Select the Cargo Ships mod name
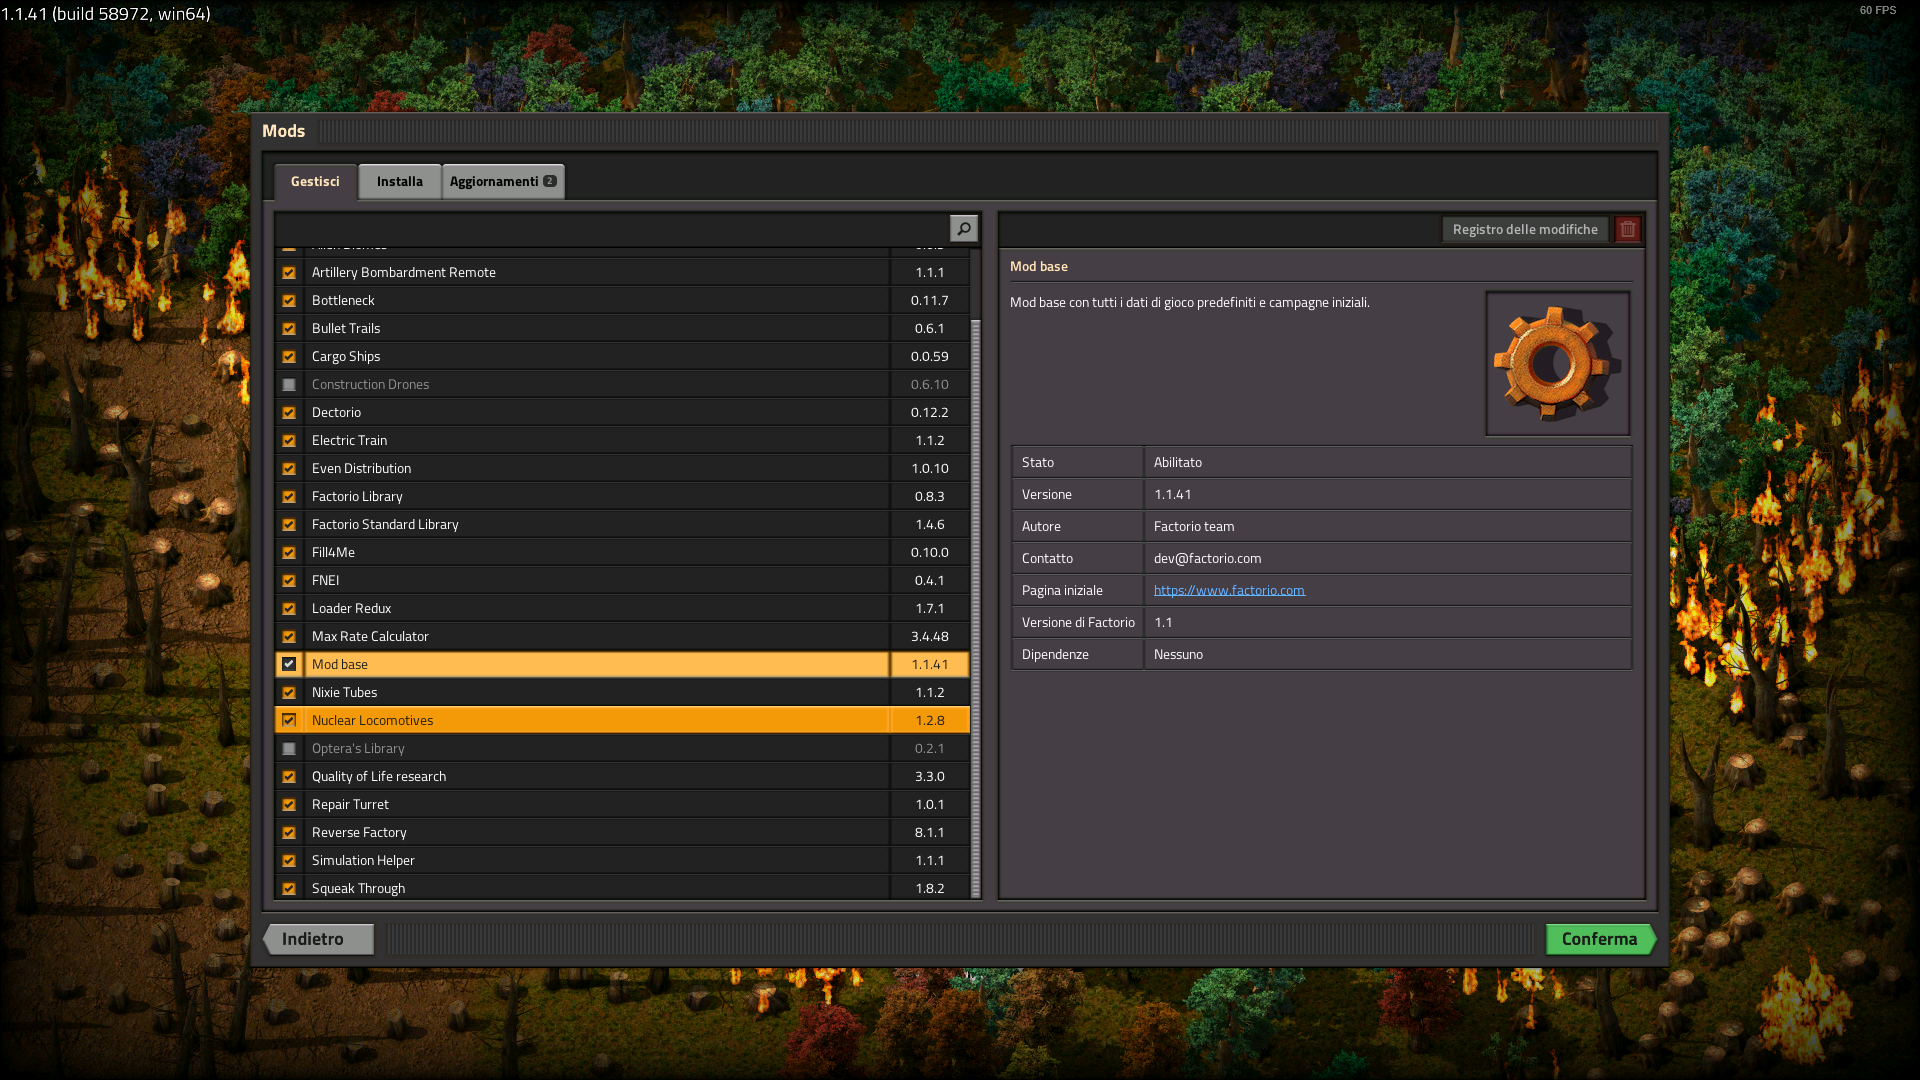Viewport: 1920px width, 1080px height. 346,356
